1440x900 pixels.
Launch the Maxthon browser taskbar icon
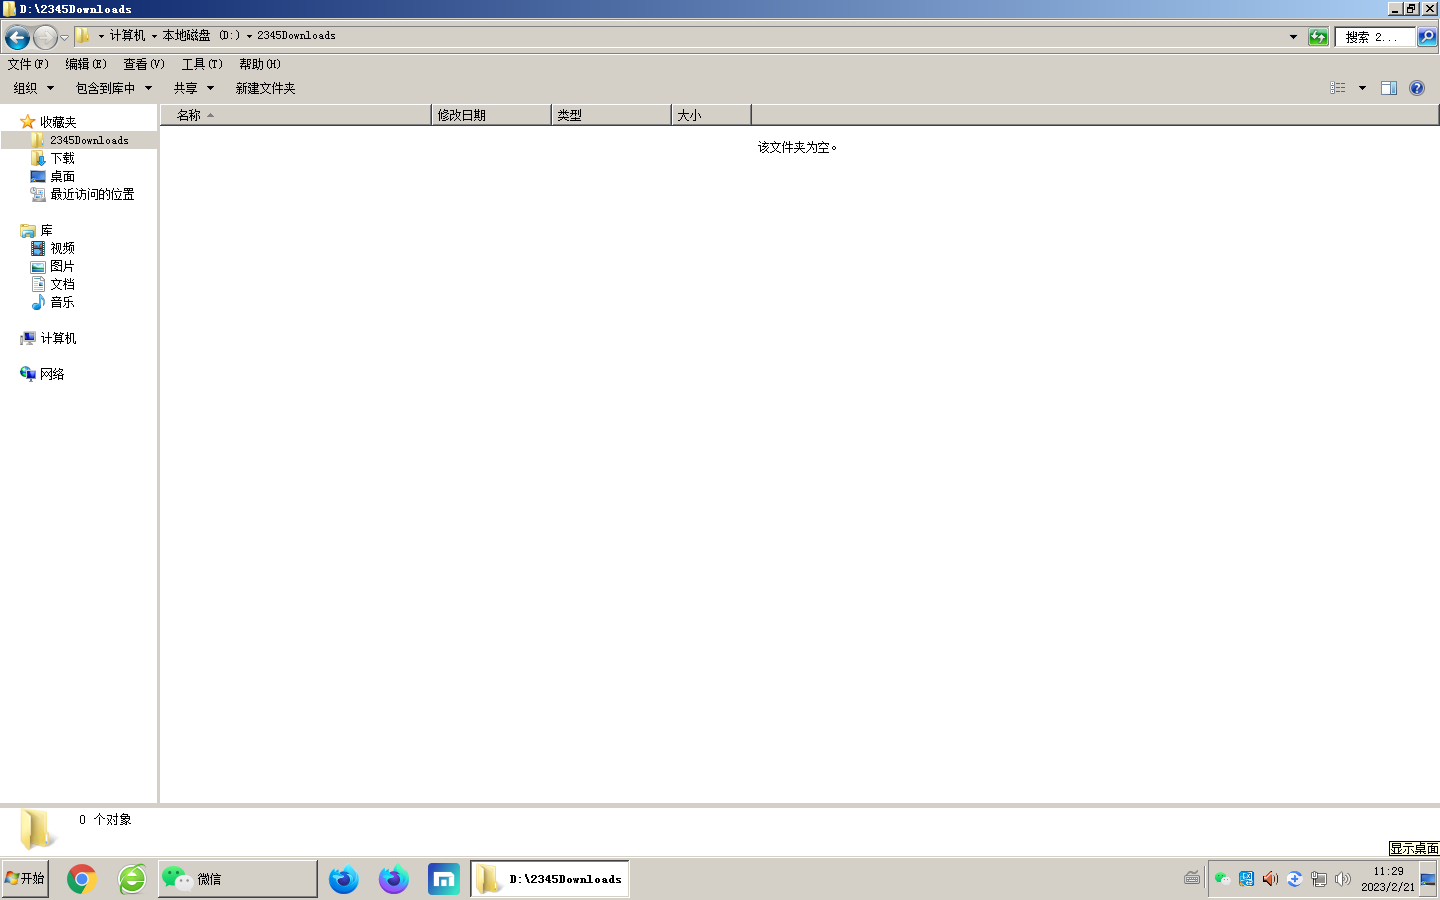pos(444,879)
